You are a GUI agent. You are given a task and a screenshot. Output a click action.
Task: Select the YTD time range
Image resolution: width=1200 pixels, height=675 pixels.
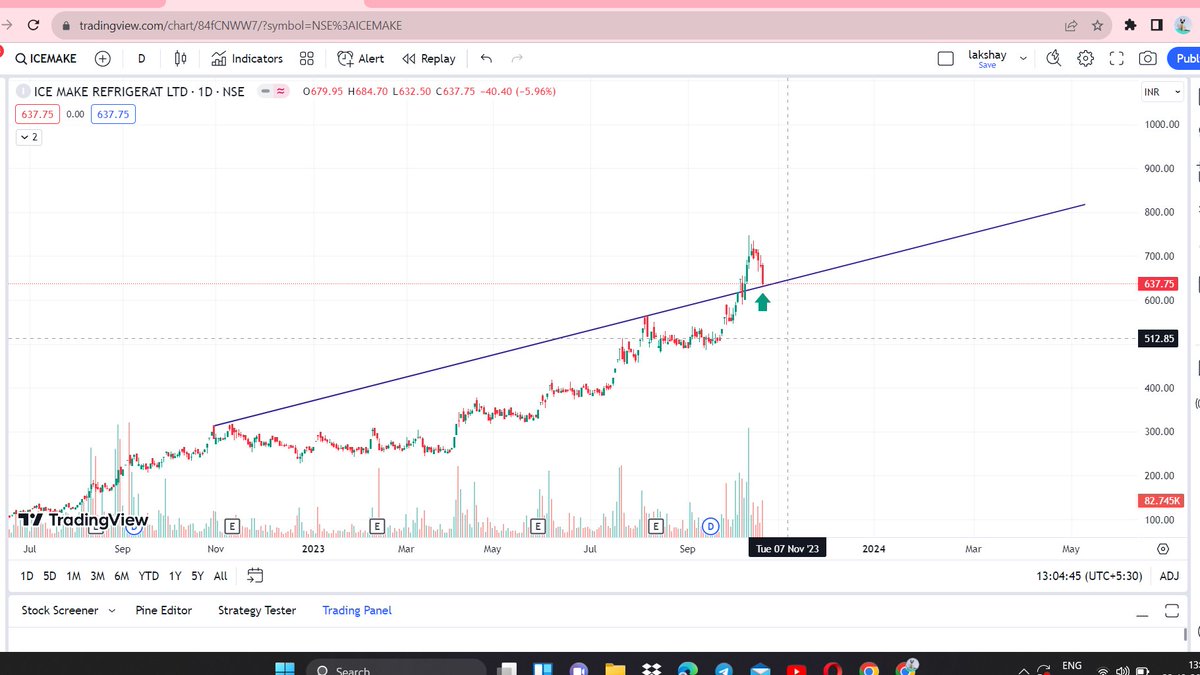pos(149,576)
